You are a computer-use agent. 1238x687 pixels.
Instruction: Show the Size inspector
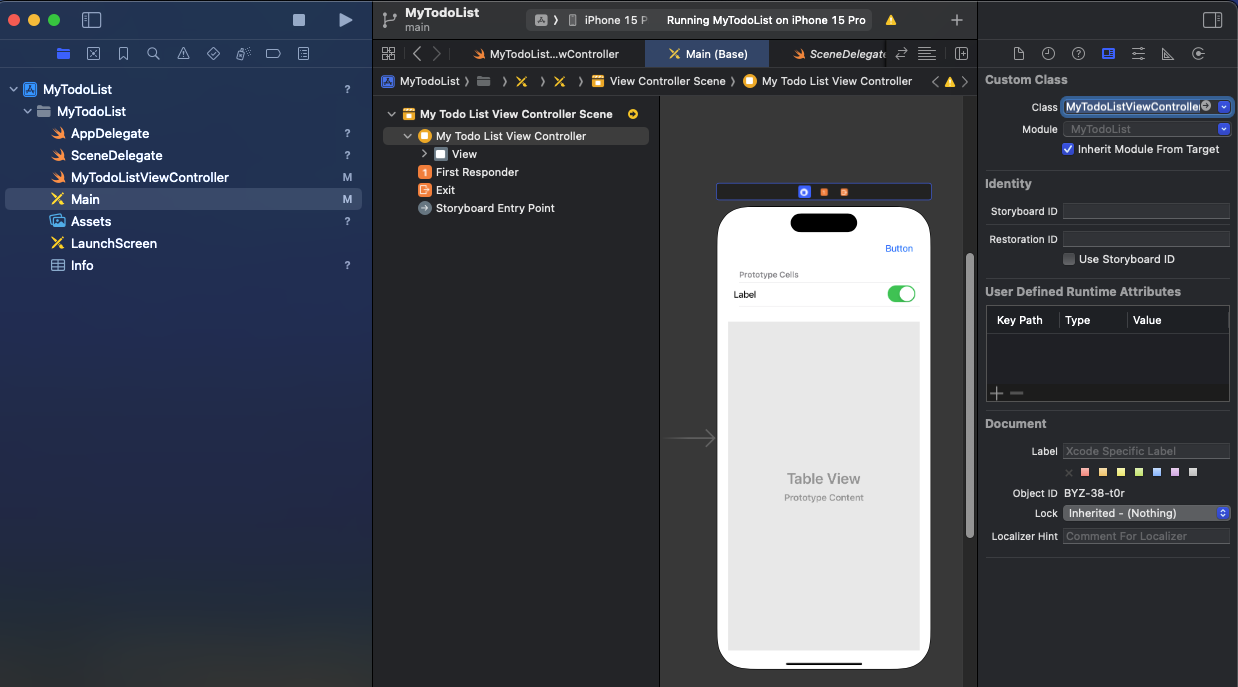1168,54
